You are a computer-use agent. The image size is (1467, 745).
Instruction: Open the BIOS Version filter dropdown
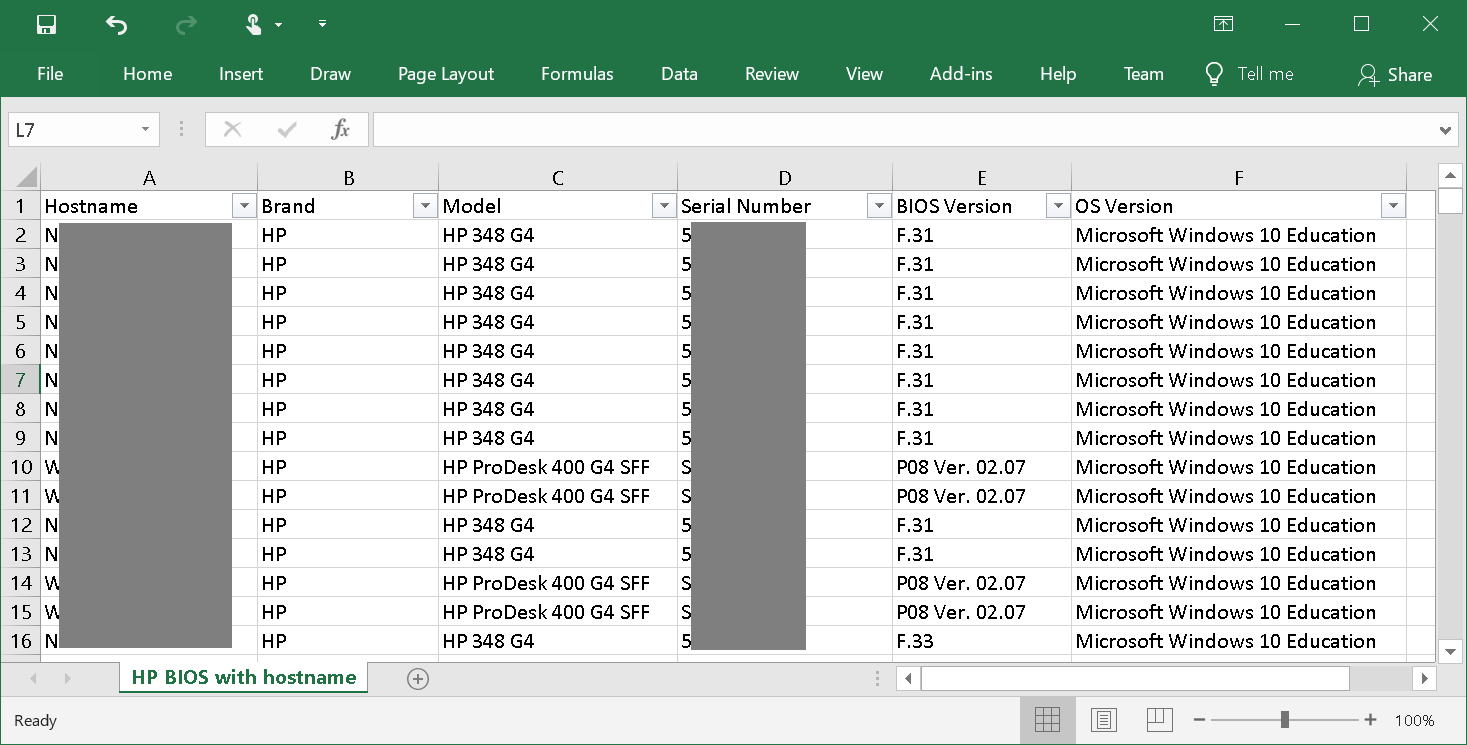coord(1058,206)
